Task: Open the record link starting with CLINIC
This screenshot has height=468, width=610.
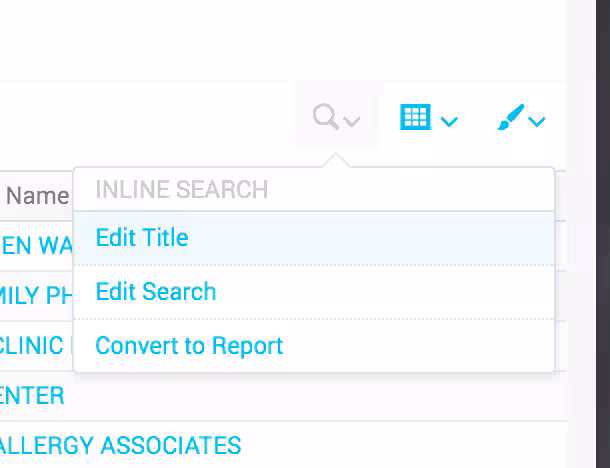Action: 32,346
